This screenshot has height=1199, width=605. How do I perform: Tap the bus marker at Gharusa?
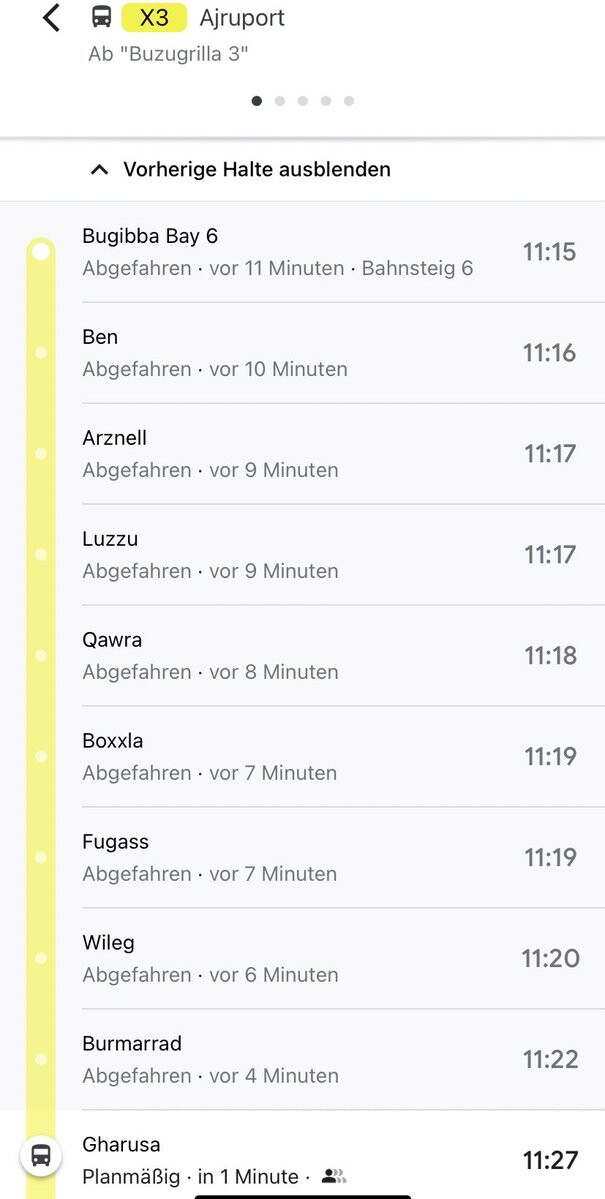pos(41,1156)
